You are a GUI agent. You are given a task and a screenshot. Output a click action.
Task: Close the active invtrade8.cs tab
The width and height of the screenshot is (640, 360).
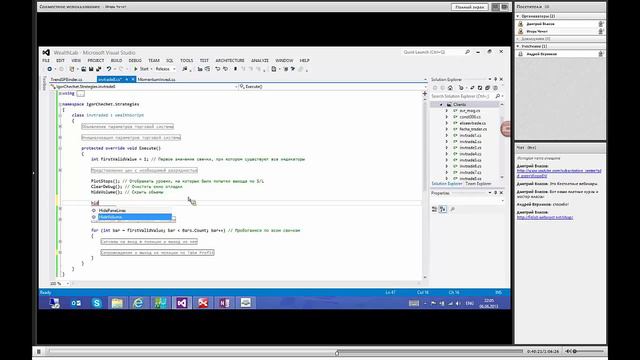(x=133, y=79)
